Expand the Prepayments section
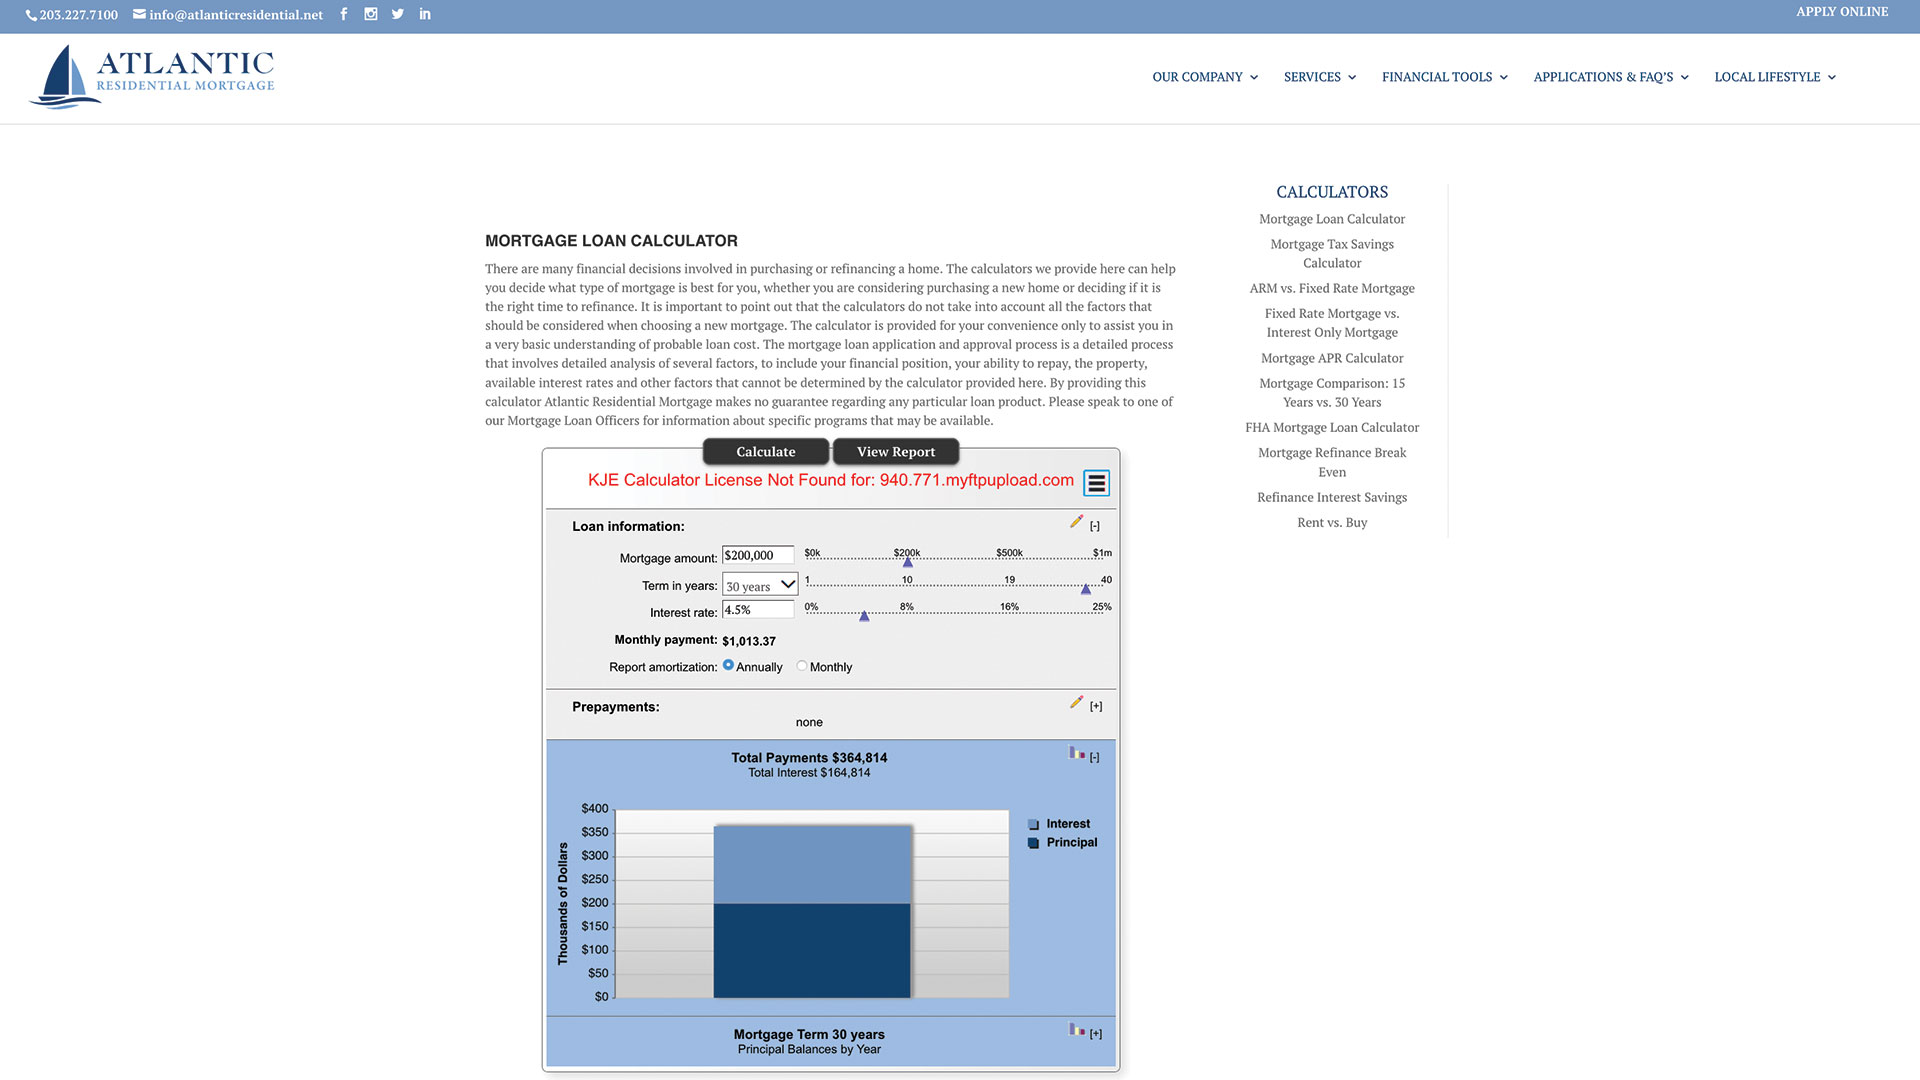This screenshot has width=1920, height=1080. click(1096, 706)
